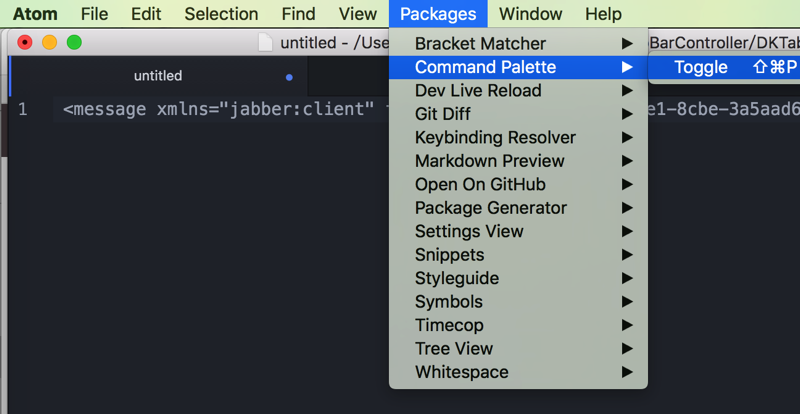The image size is (800, 414).
Task: Open the Keybinding Resolver submenu
Action: [518, 138]
